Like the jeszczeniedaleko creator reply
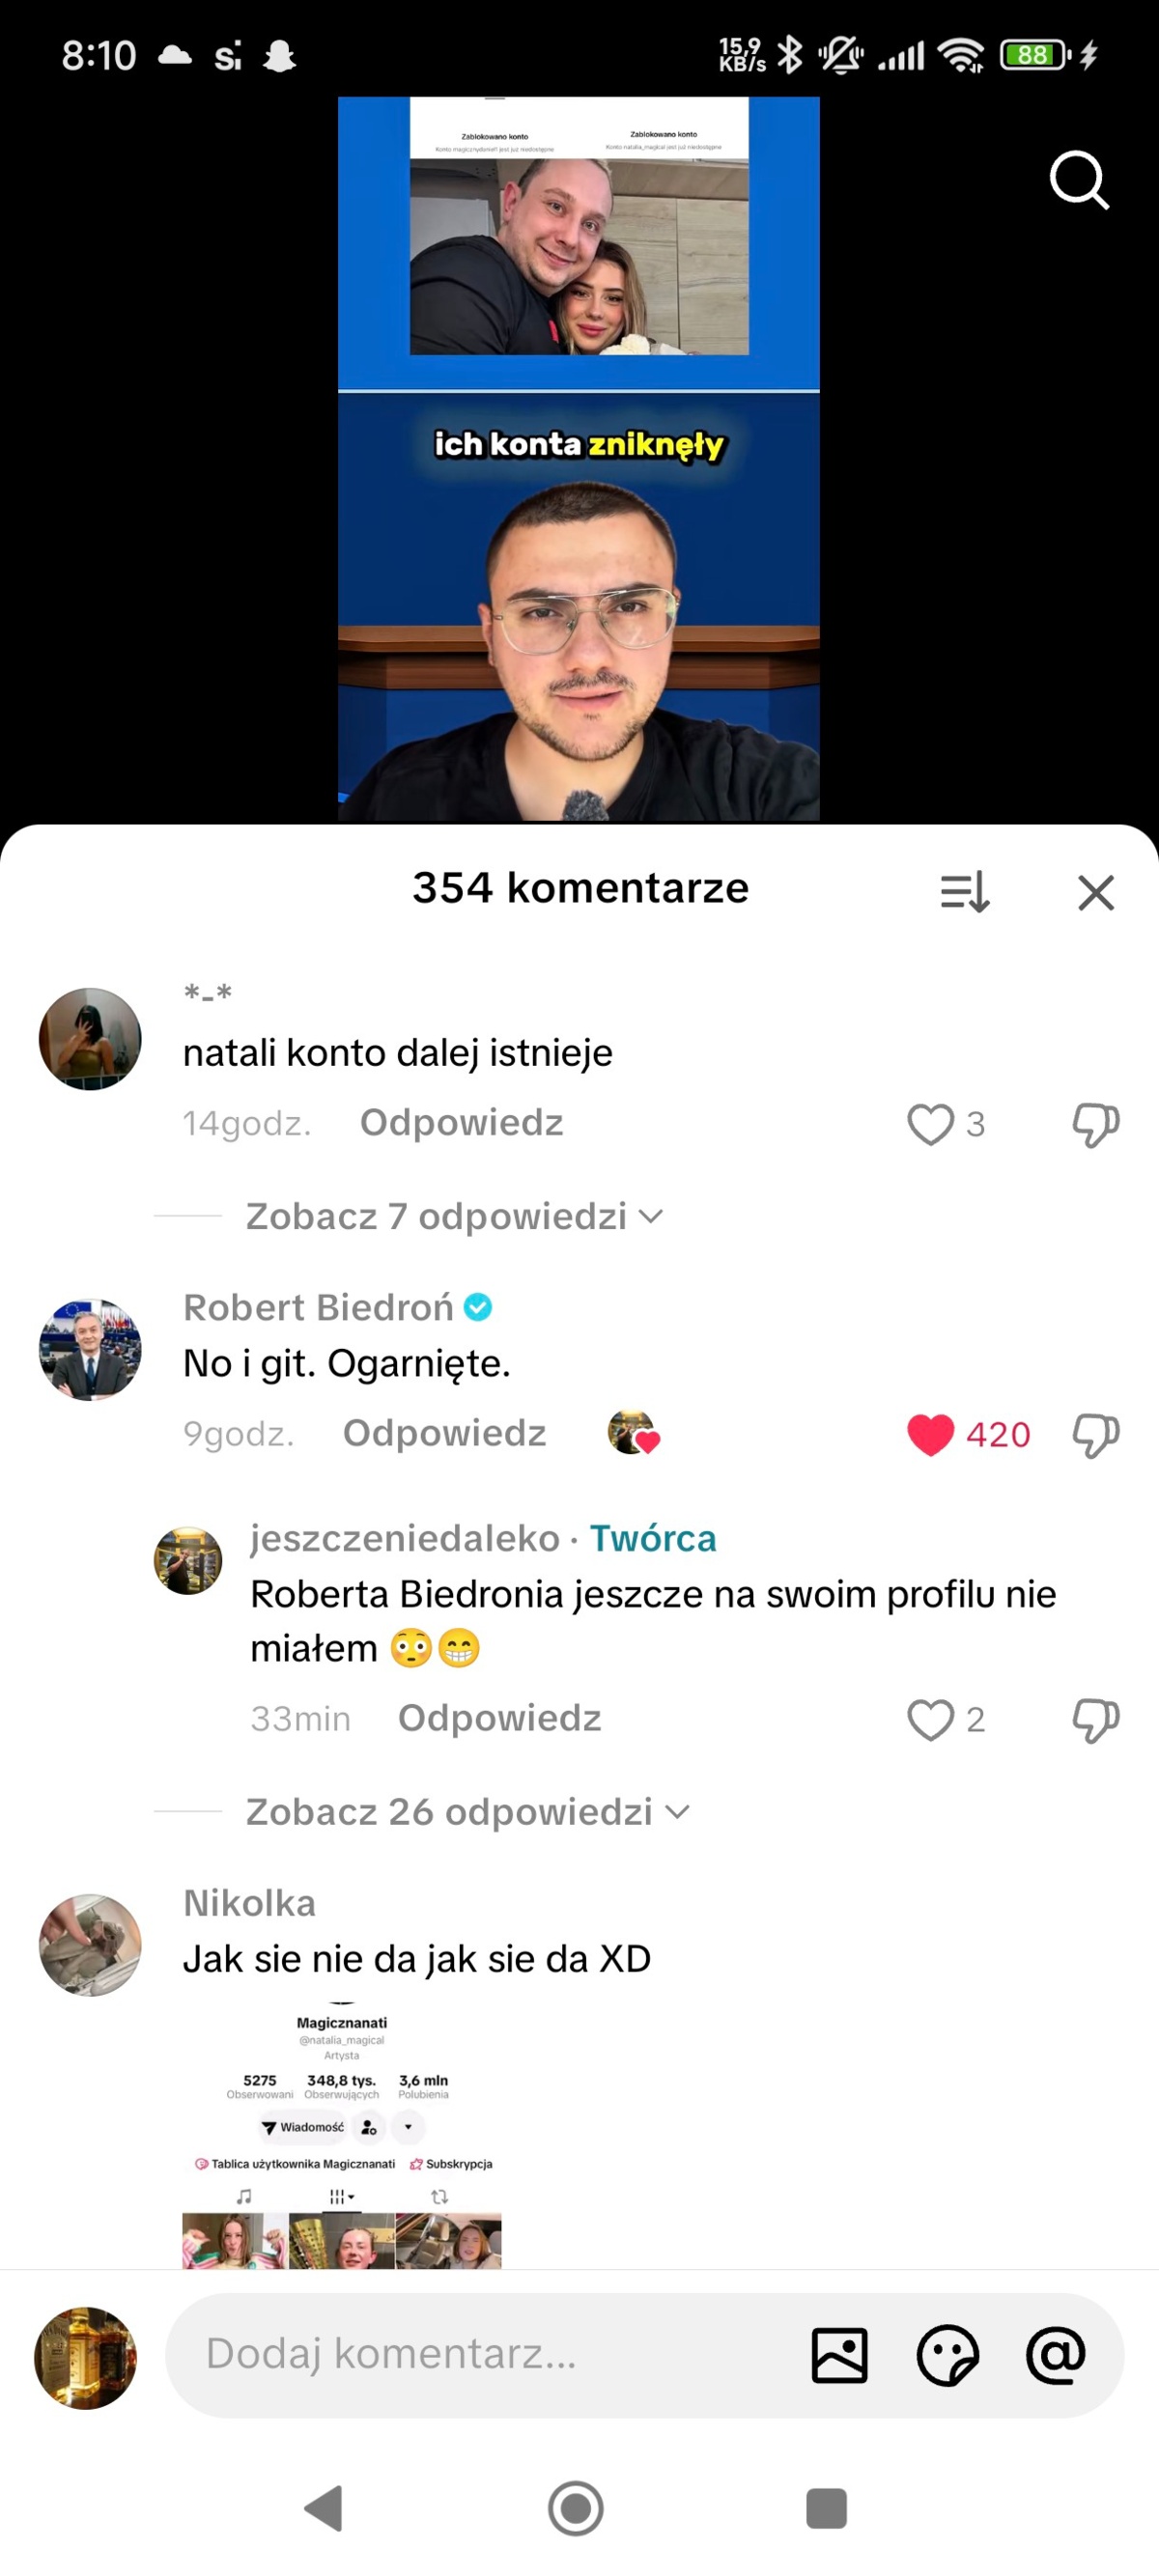This screenshot has width=1159, height=2576. [x=930, y=1719]
